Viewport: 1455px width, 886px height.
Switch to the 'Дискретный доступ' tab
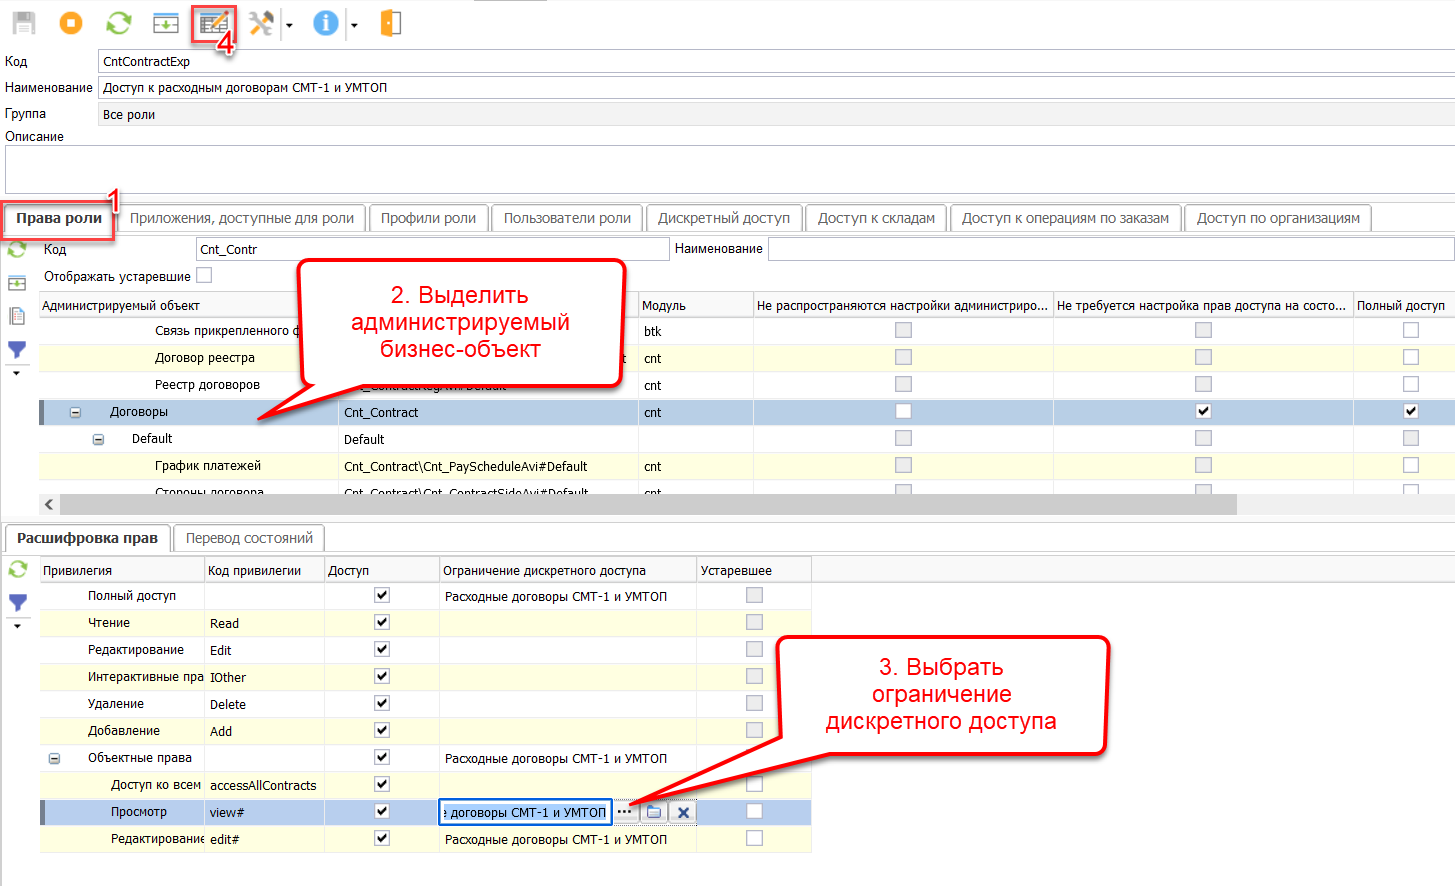point(723,218)
